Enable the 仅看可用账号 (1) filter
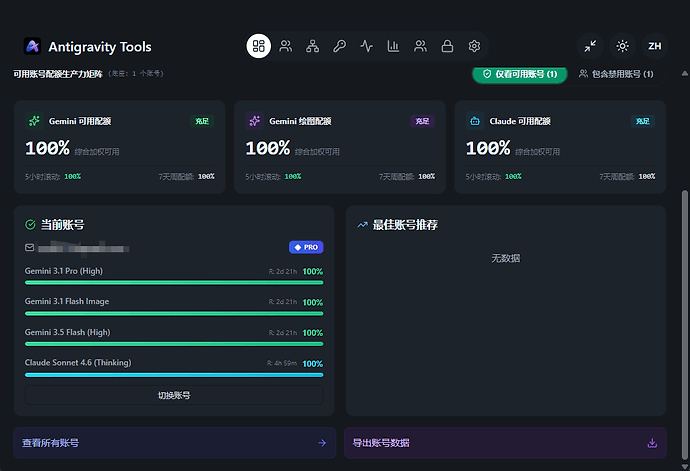Image resolution: width=690 pixels, height=471 pixels. pyautogui.click(x=520, y=74)
